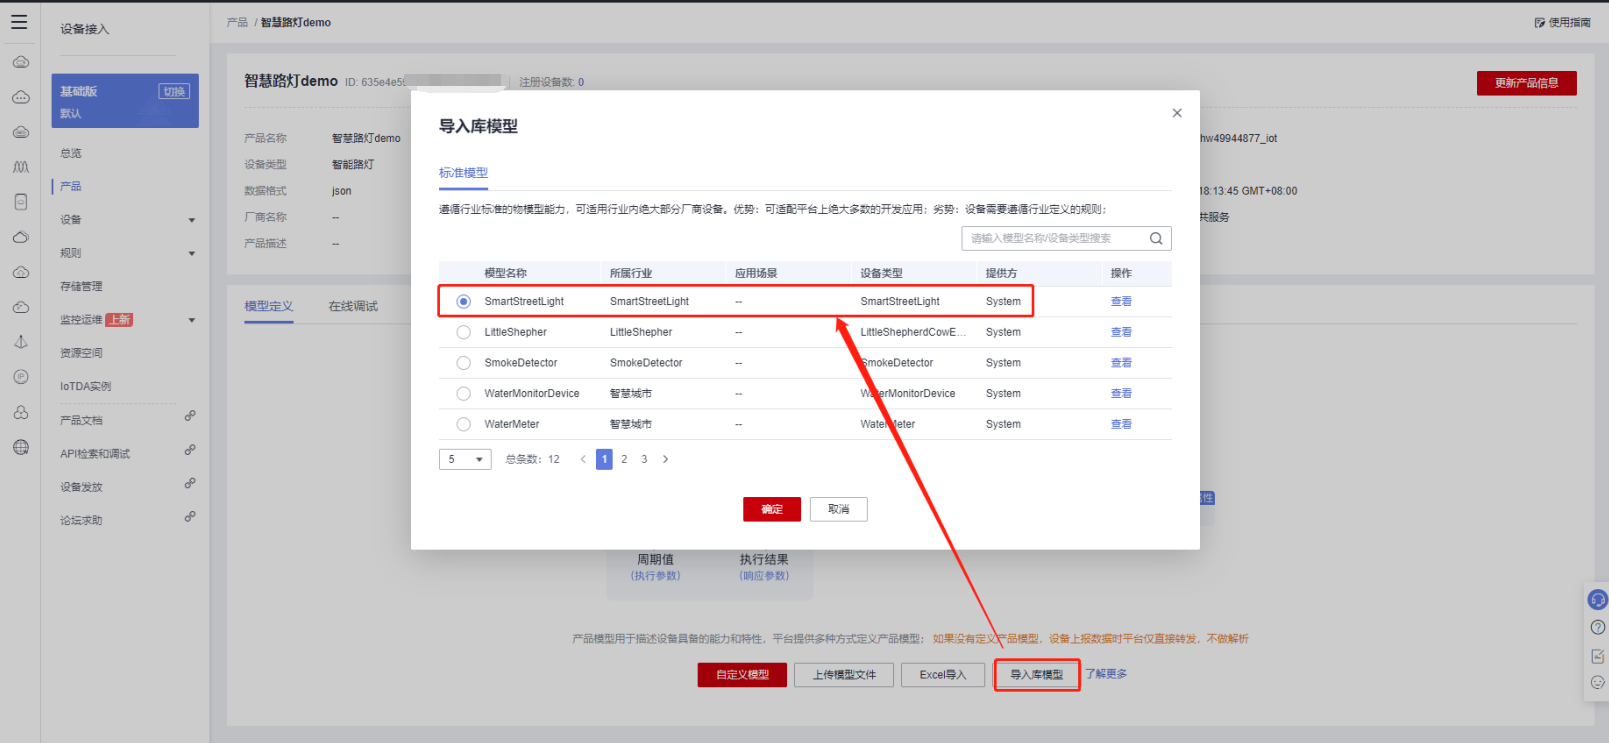Open 产品 in the sidebar
The width and height of the screenshot is (1609, 743).
click(71, 186)
